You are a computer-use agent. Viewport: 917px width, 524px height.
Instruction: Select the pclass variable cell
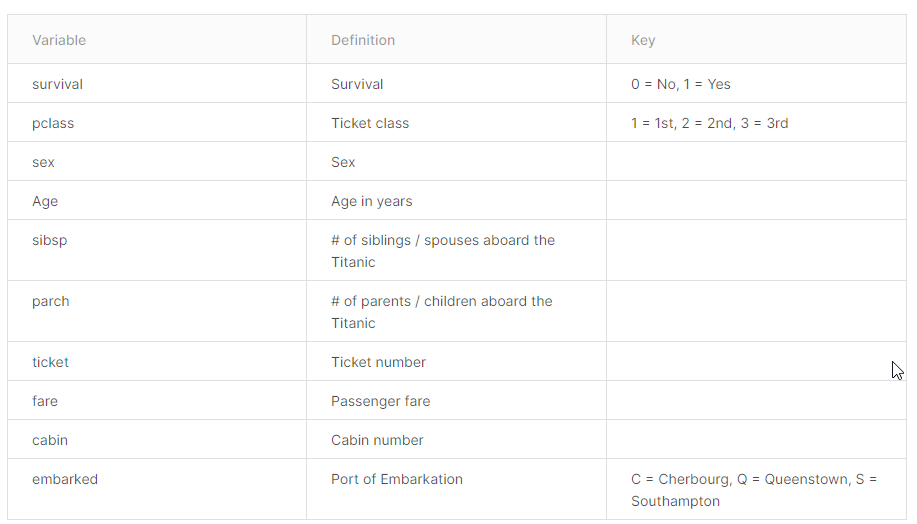click(x=157, y=123)
